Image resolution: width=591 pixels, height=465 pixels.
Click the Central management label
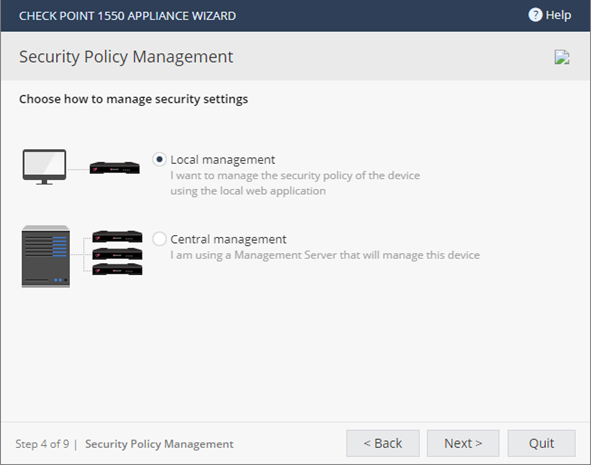click(x=228, y=239)
